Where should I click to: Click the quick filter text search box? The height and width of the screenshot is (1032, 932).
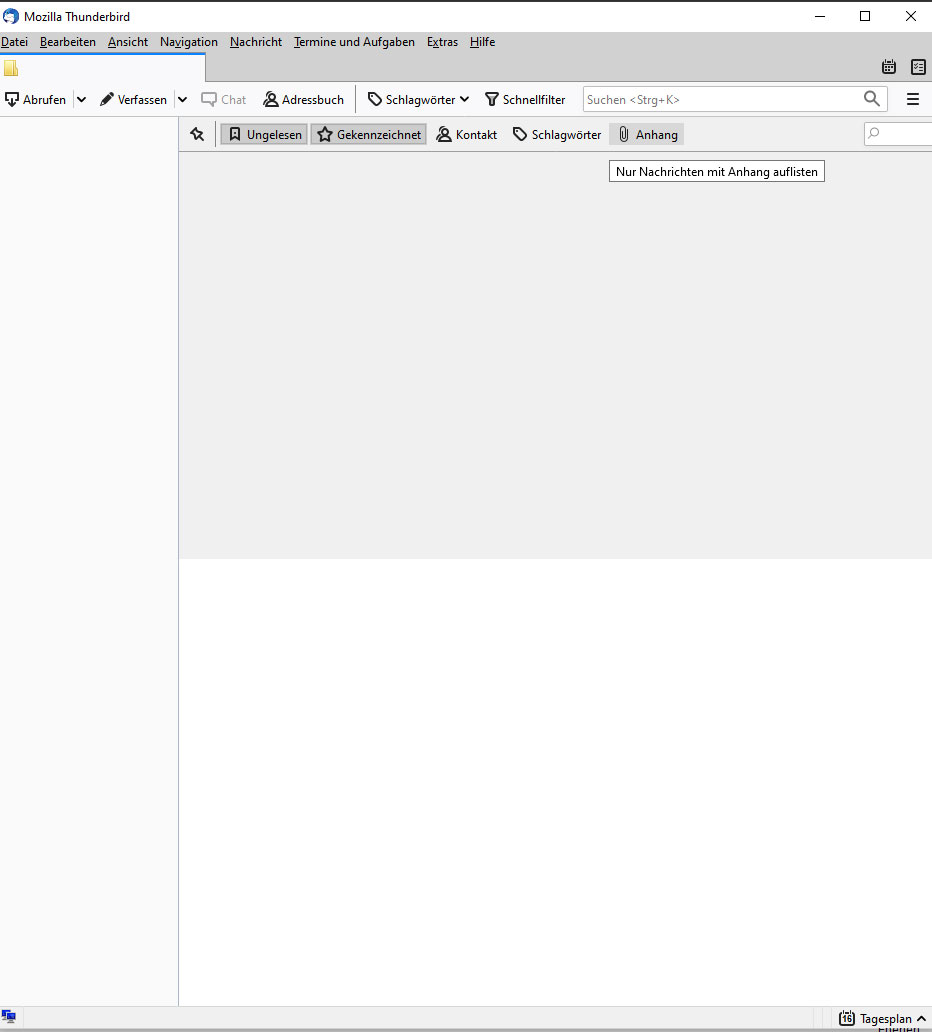[898, 134]
